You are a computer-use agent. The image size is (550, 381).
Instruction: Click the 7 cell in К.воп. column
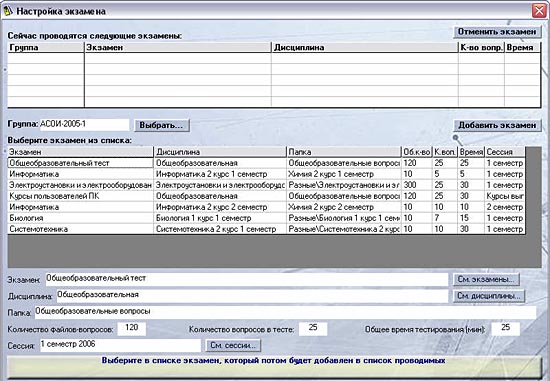pyautogui.click(x=445, y=218)
